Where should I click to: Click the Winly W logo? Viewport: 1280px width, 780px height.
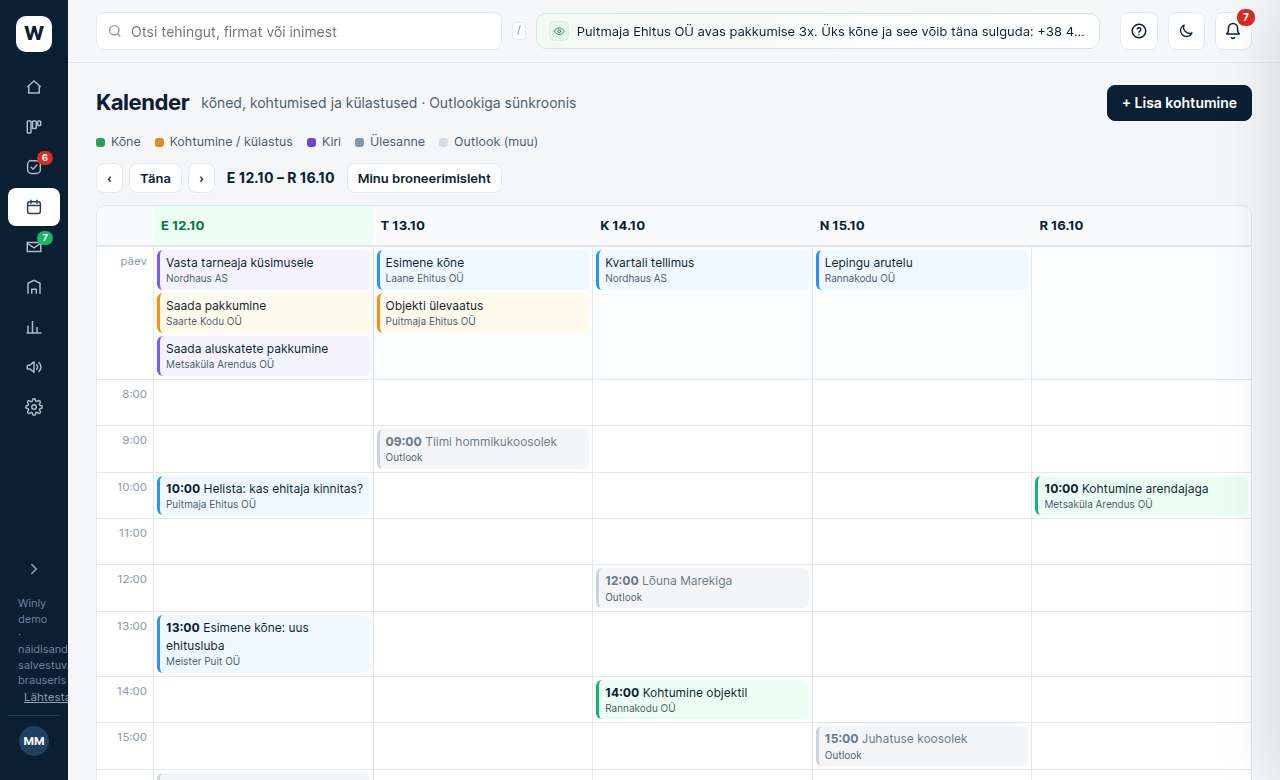click(34, 34)
